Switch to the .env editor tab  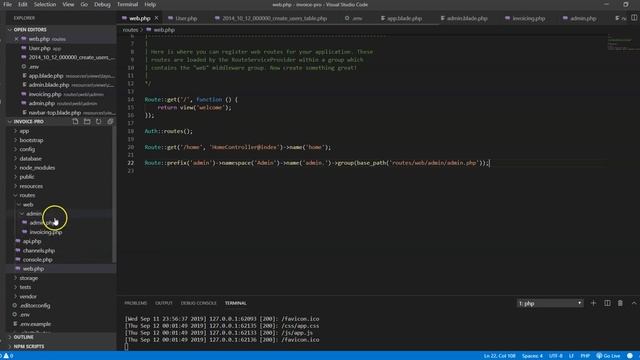(357, 18)
